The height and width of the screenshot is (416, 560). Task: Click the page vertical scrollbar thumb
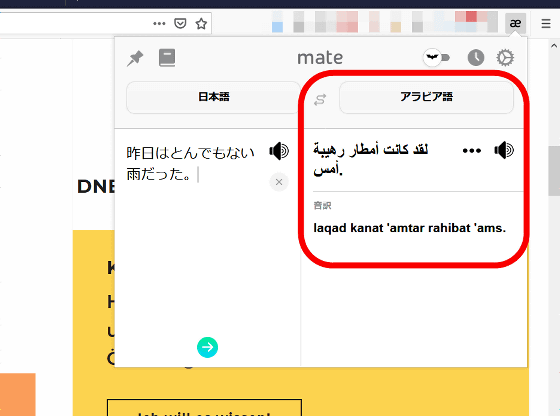coord(554,171)
